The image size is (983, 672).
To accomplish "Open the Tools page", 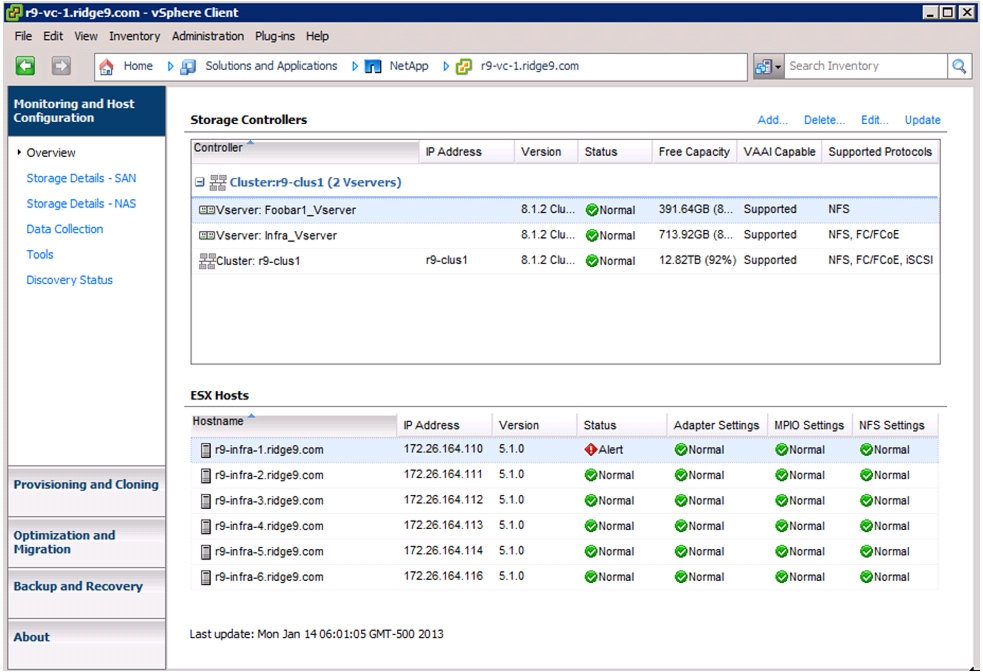I will (39, 255).
